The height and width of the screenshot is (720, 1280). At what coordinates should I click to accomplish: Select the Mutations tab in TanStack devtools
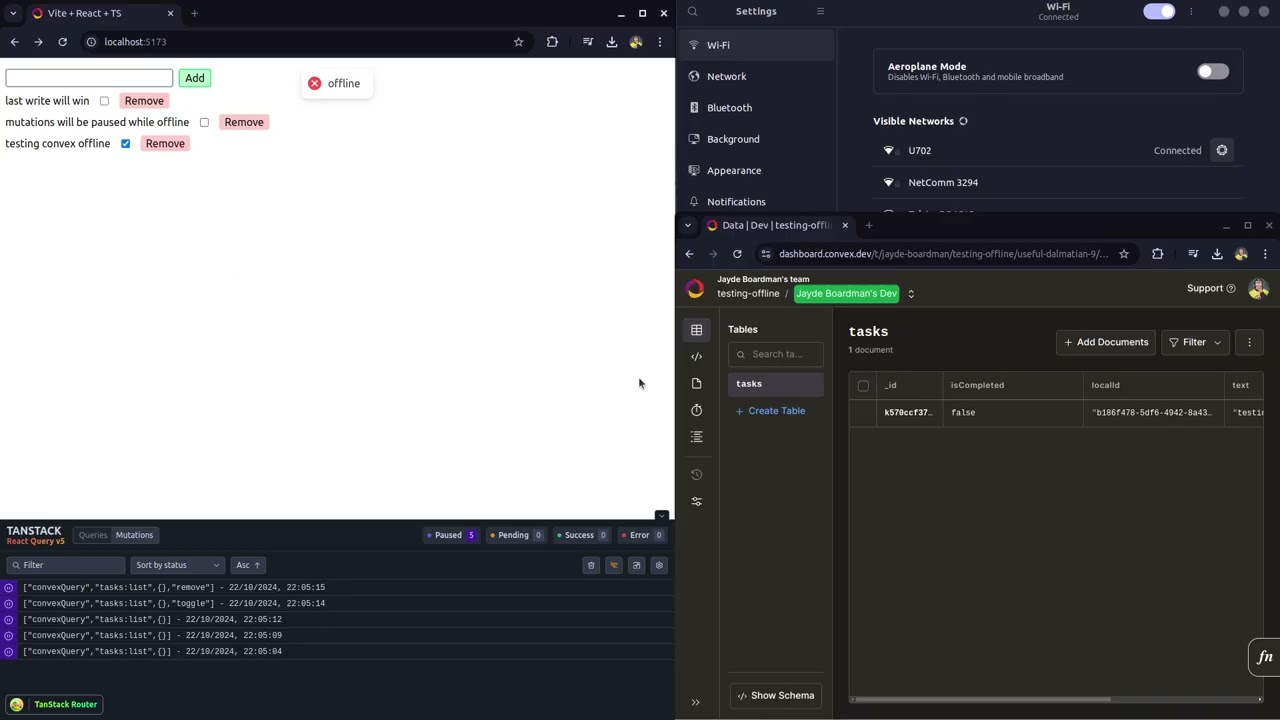134,535
